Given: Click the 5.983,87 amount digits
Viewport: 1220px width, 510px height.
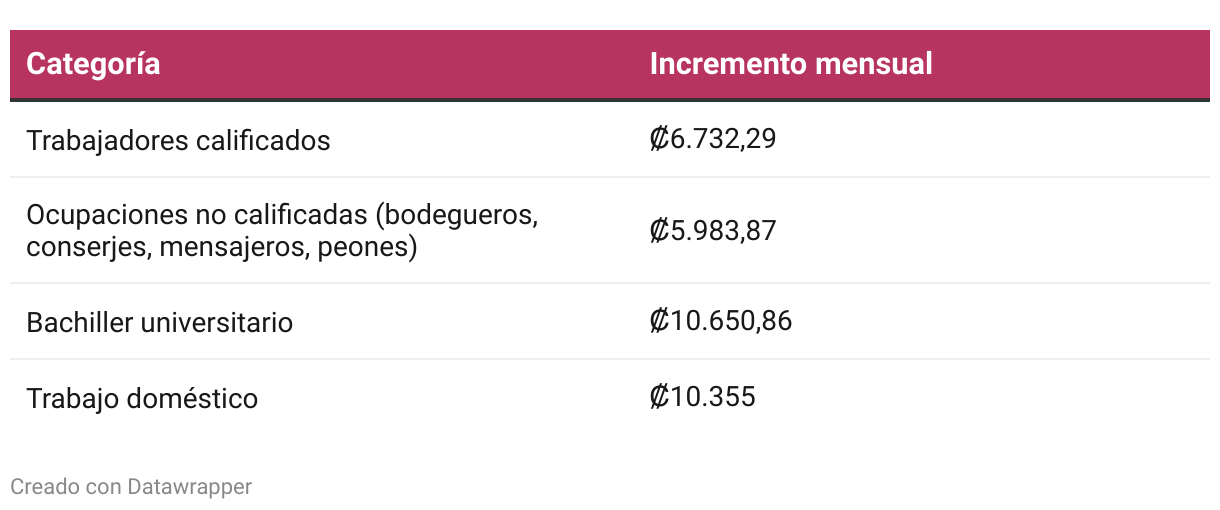Looking at the screenshot, I should point(723,231).
